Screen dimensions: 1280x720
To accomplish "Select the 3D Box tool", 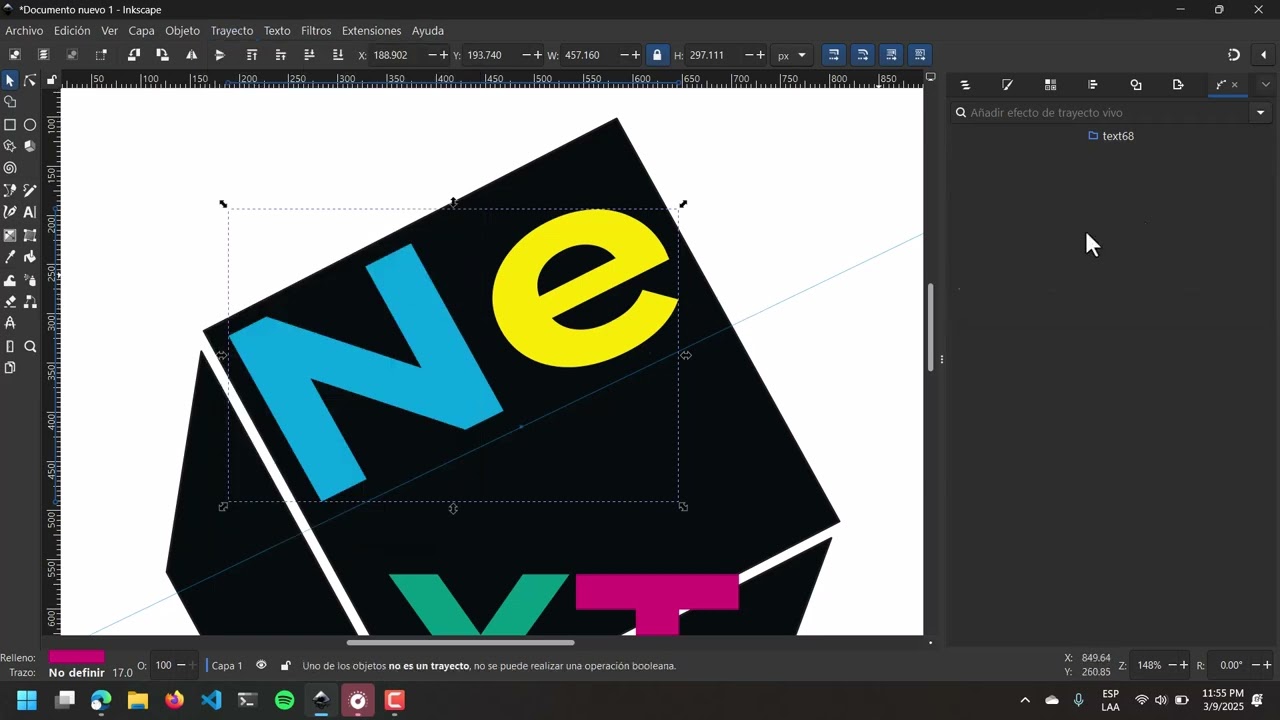I will coord(30,146).
